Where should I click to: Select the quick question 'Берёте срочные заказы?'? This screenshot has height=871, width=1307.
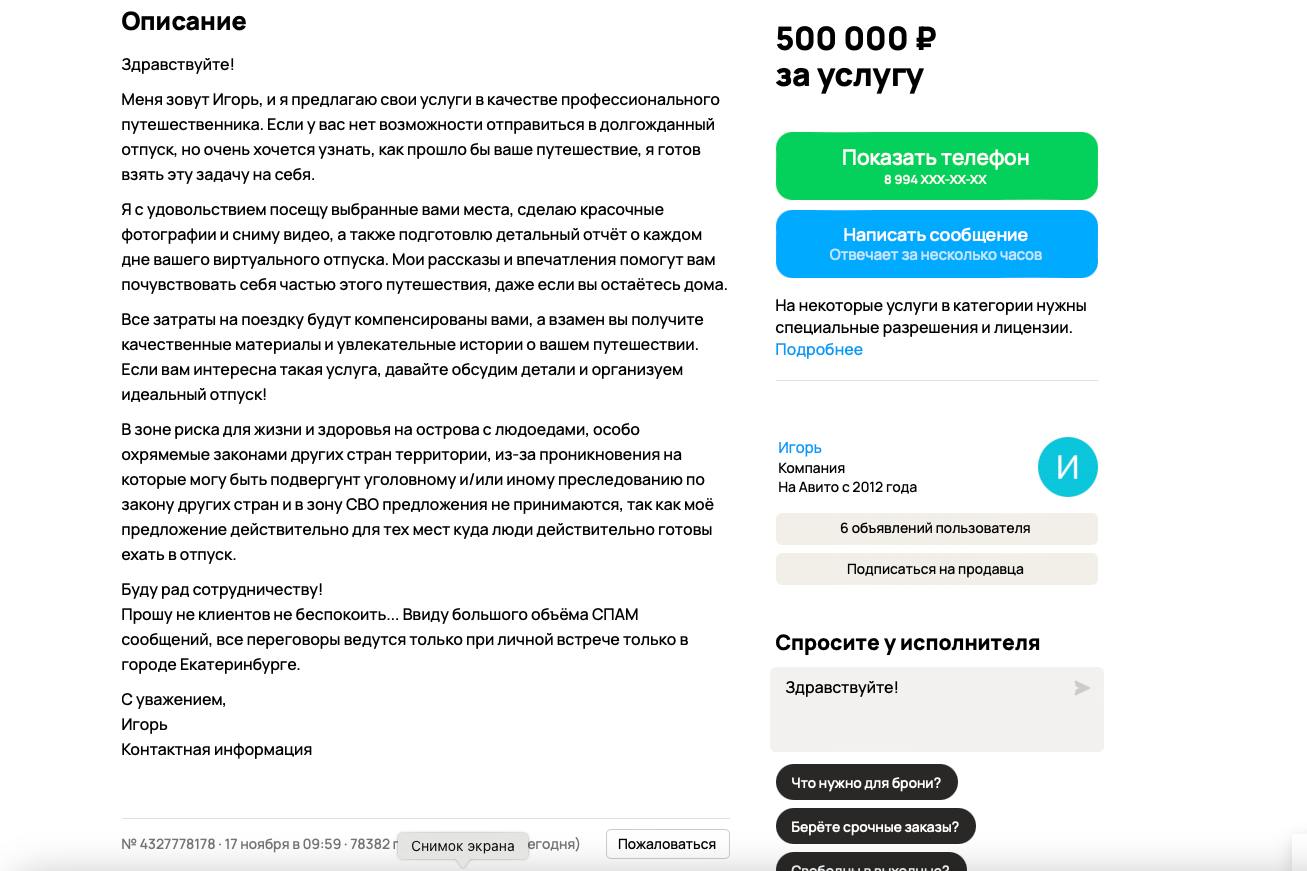point(876,826)
